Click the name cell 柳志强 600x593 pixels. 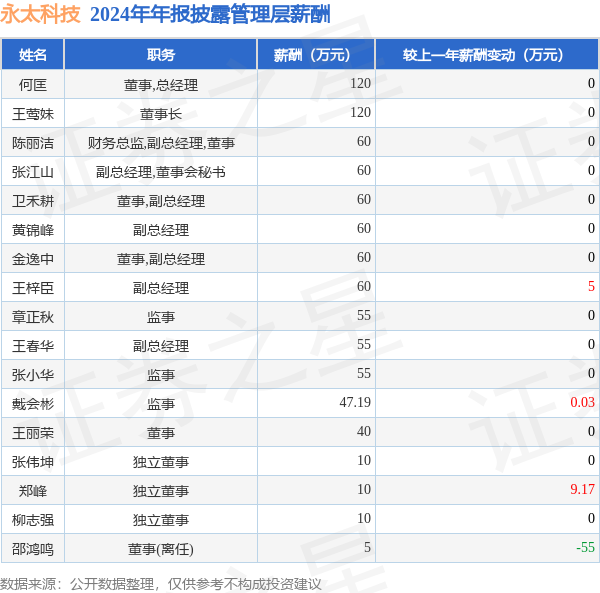pyautogui.click(x=33, y=520)
